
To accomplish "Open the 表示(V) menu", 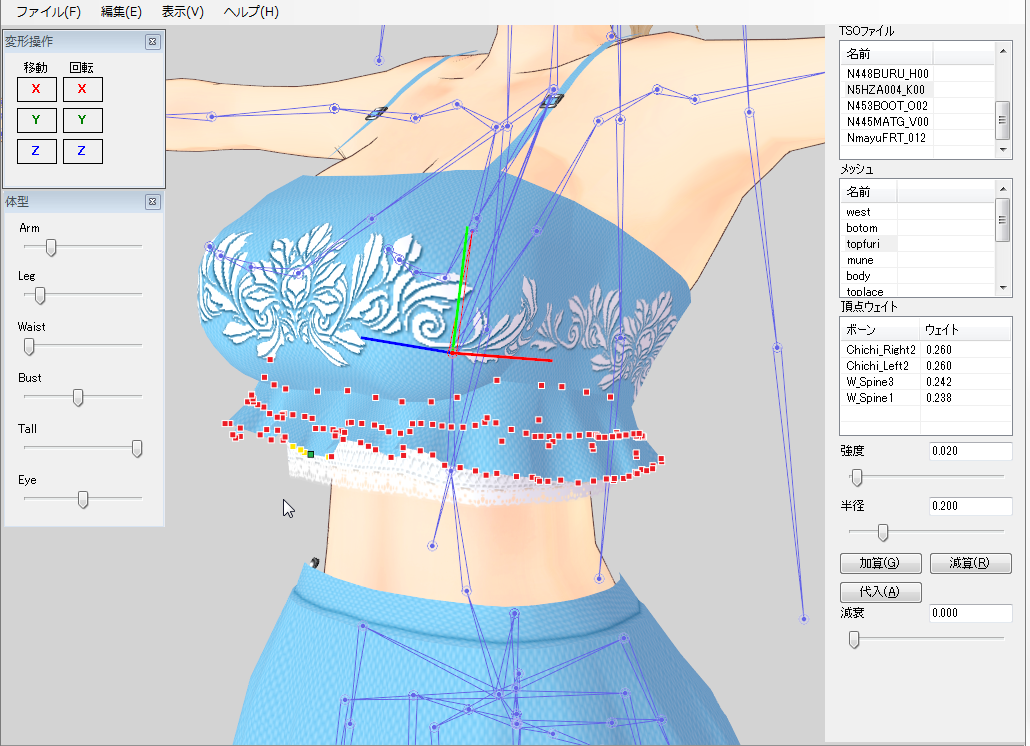I will 182,12.
